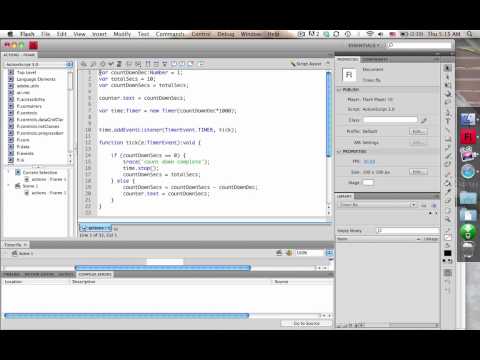Viewport: 480px width, 360px height.
Task: Open the Debug menu
Action: [x=226, y=34]
